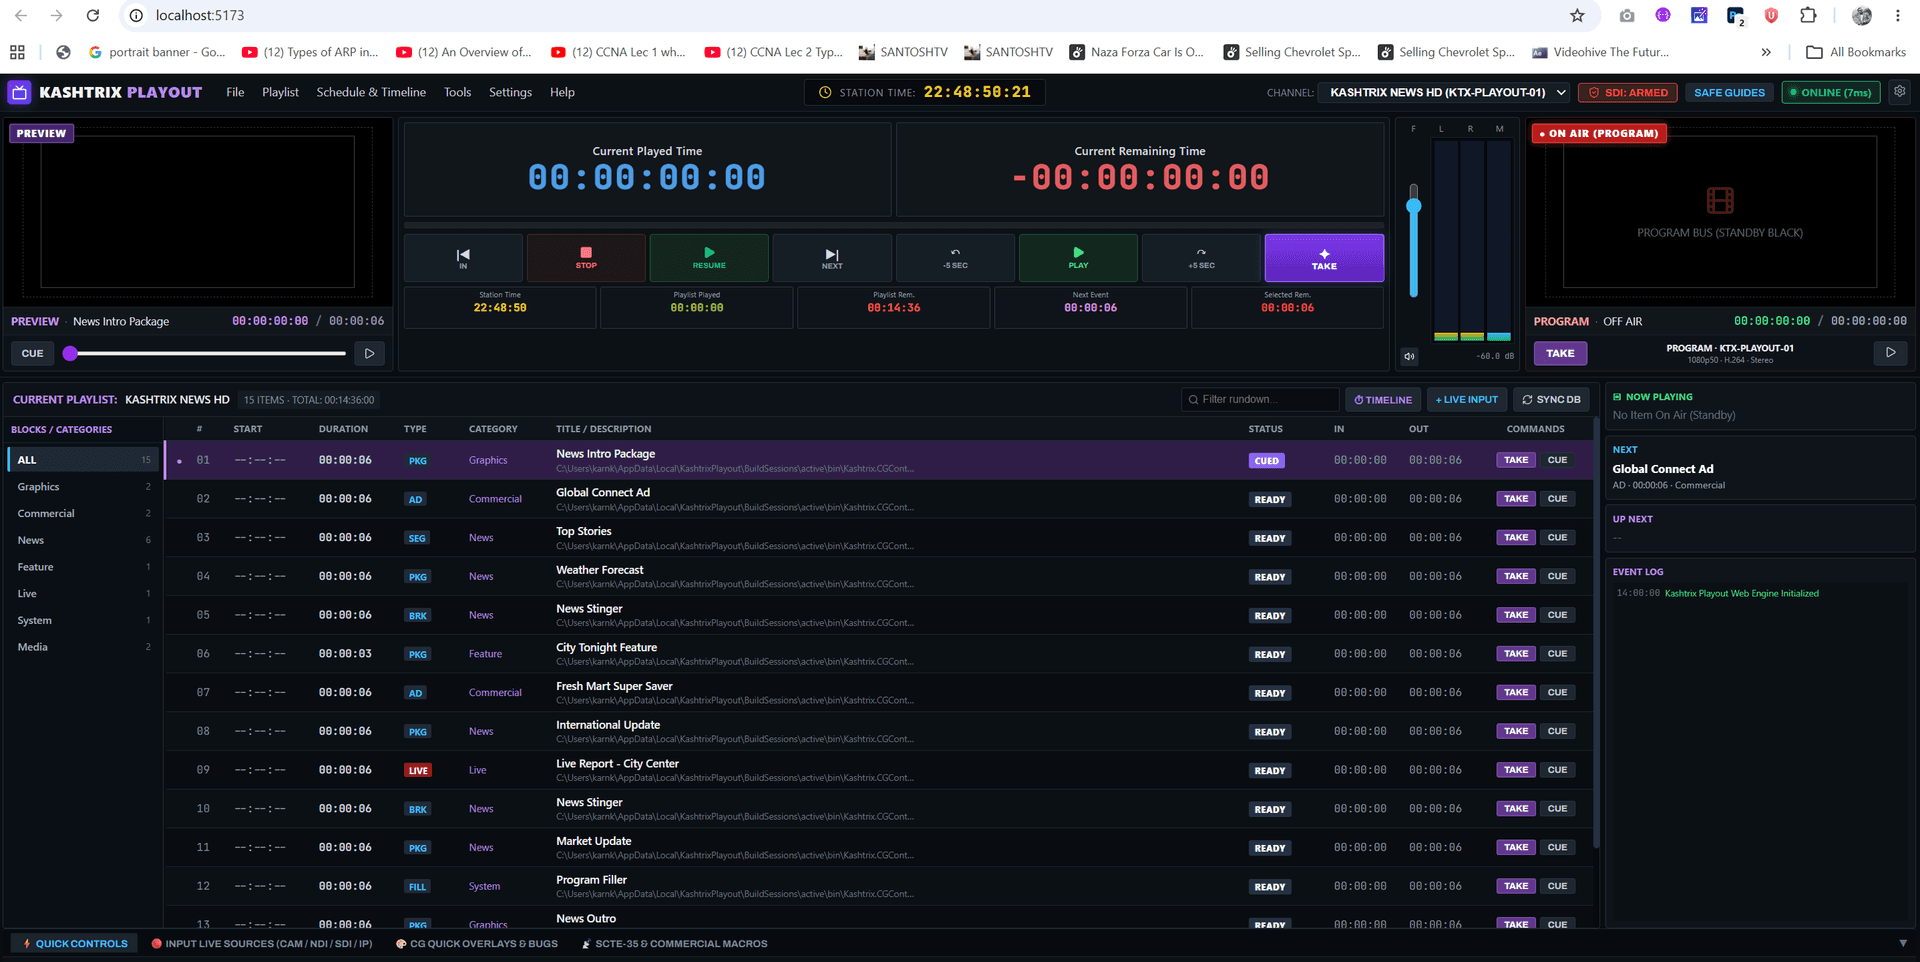Mute audio using the speaker icon
1920x962 pixels.
1409,356
